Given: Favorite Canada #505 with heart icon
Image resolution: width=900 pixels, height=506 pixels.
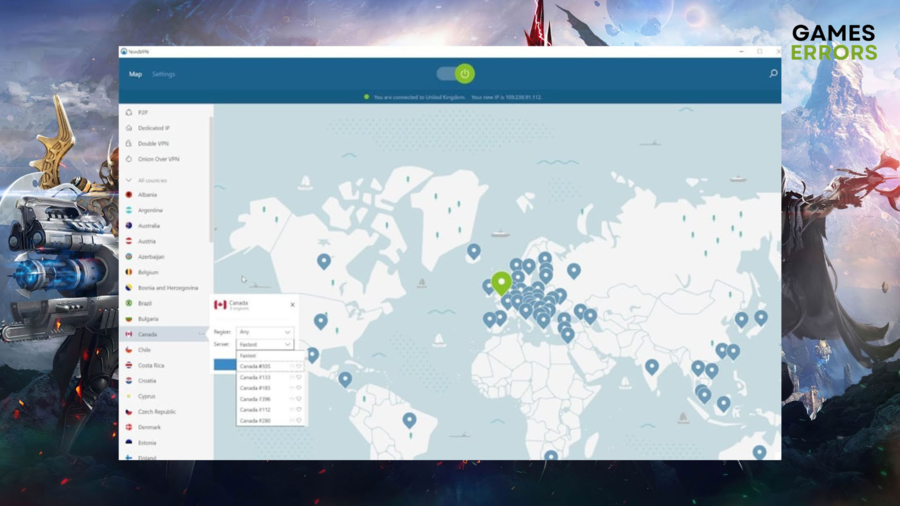Looking at the screenshot, I should tap(299, 366).
